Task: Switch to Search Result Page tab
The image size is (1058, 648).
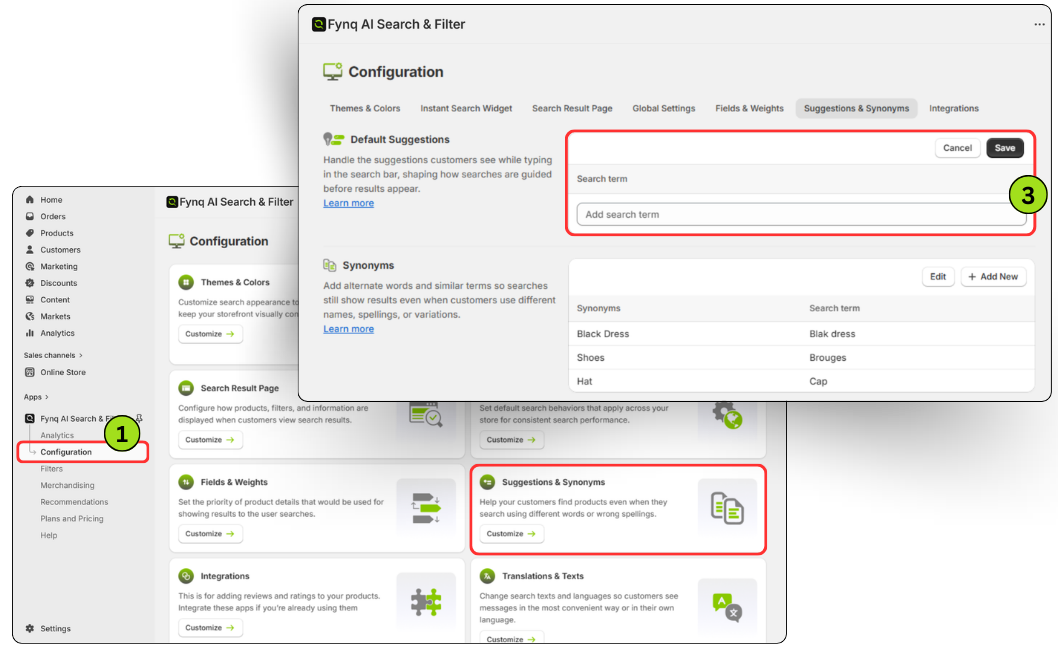Action: (x=572, y=108)
